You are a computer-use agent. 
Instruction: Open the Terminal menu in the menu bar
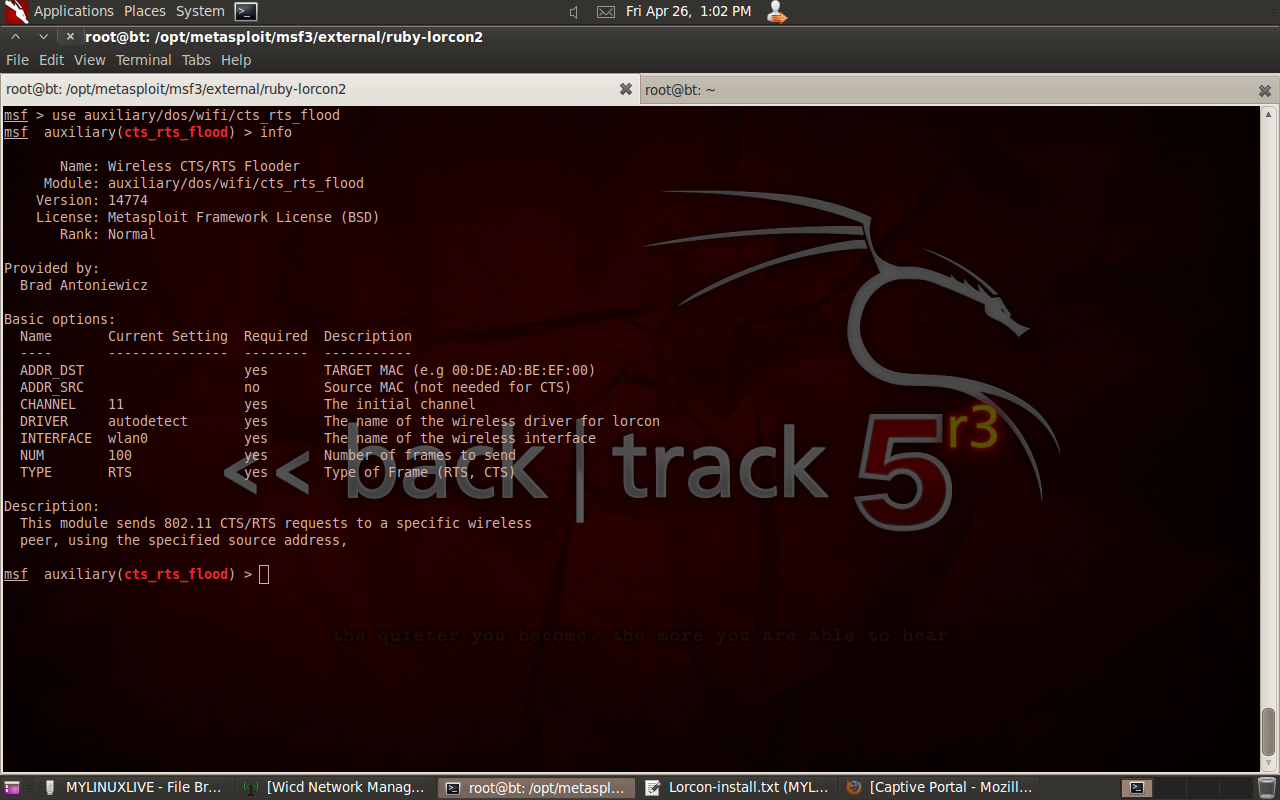coord(144,60)
